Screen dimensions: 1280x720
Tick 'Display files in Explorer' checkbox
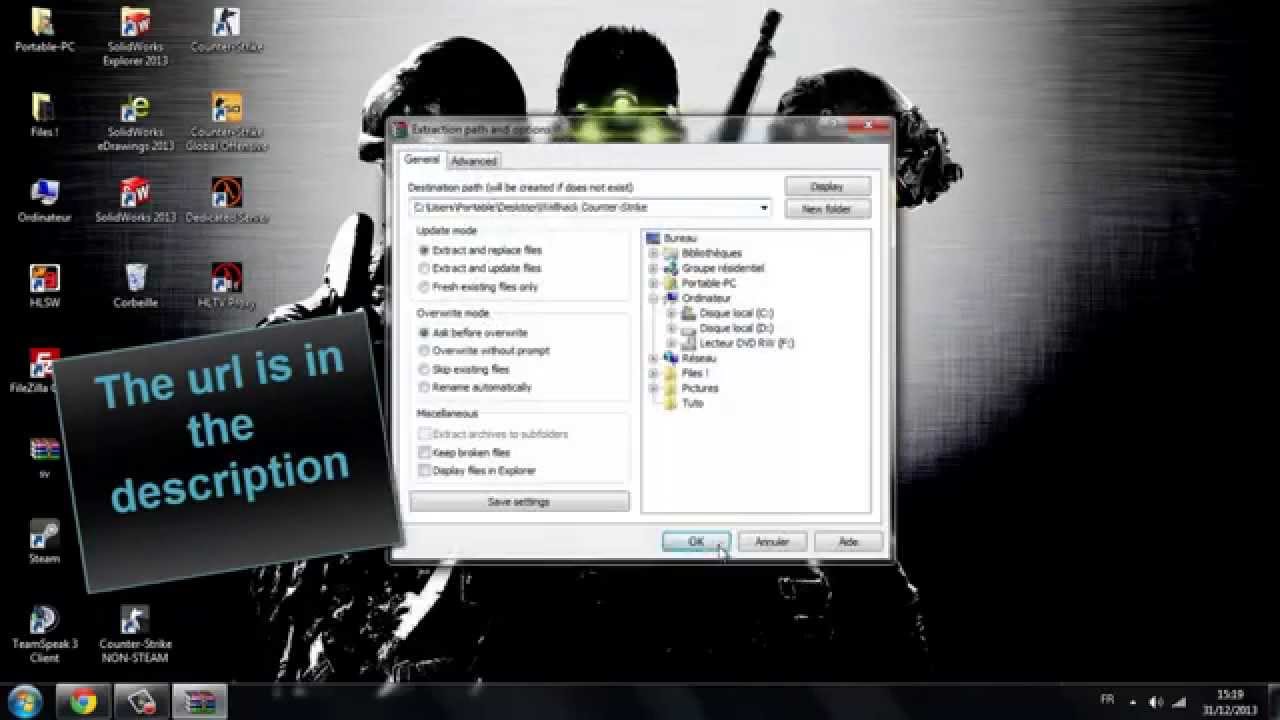pyautogui.click(x=478, y=470)
